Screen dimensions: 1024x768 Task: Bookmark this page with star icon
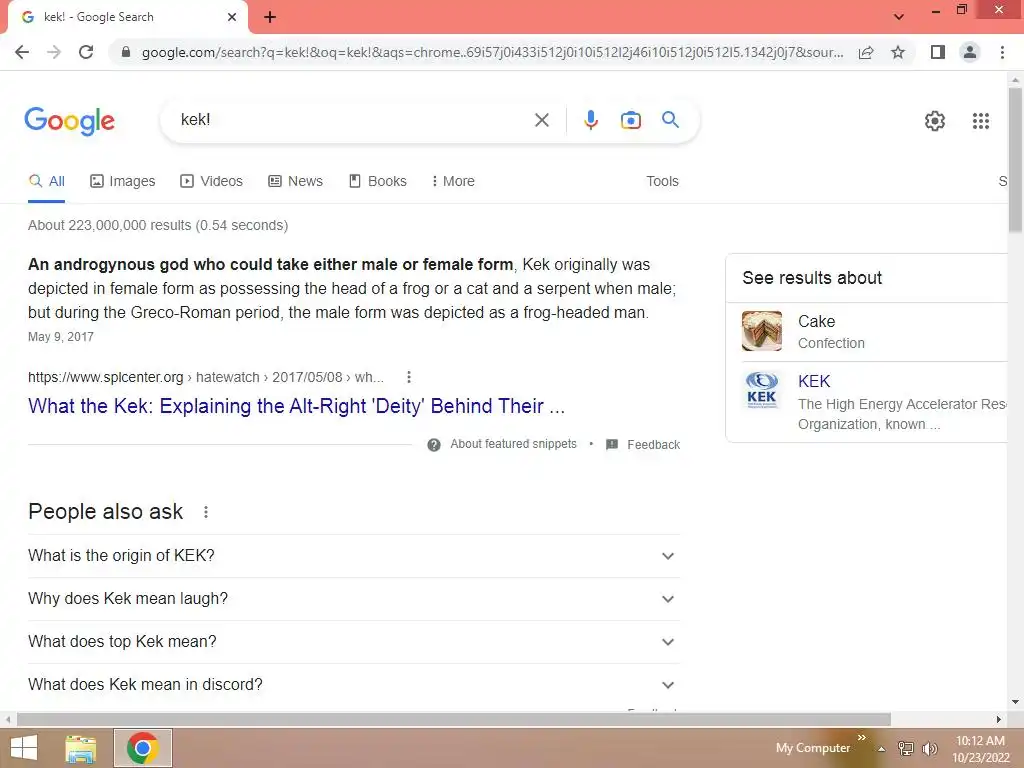(x=898, y=52)
